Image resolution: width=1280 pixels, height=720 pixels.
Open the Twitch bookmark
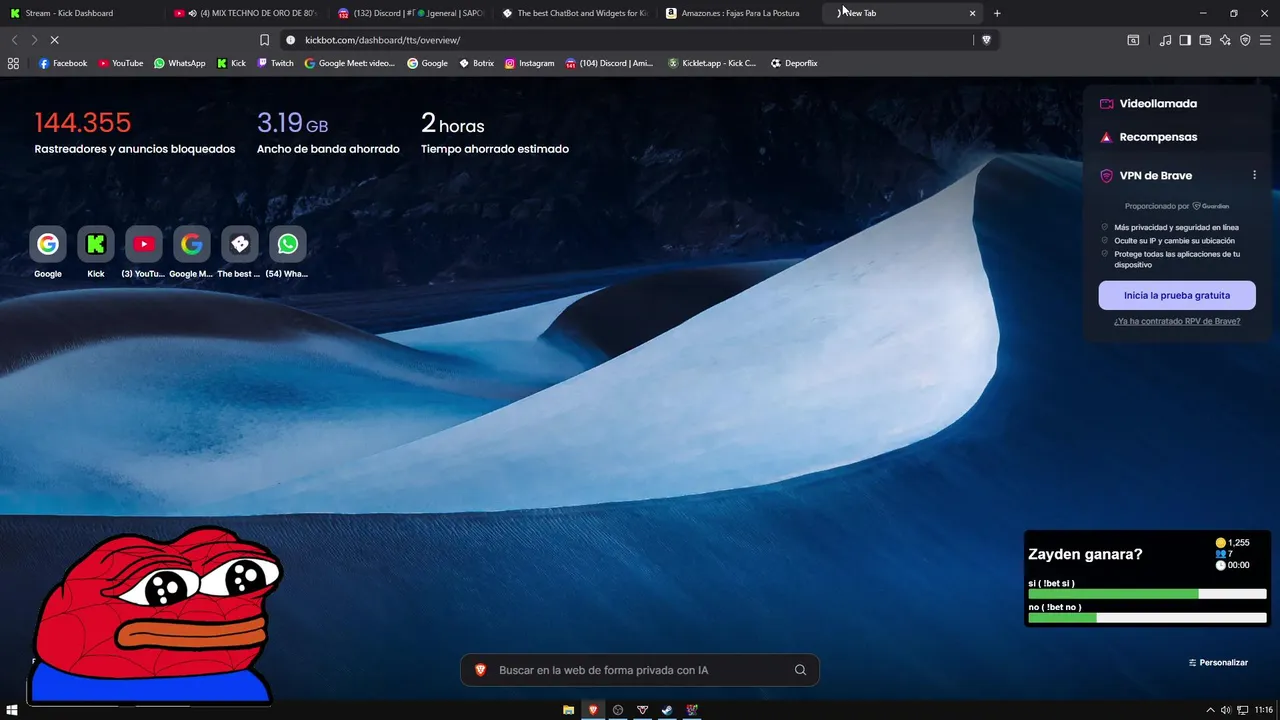[x=276, y=63]
